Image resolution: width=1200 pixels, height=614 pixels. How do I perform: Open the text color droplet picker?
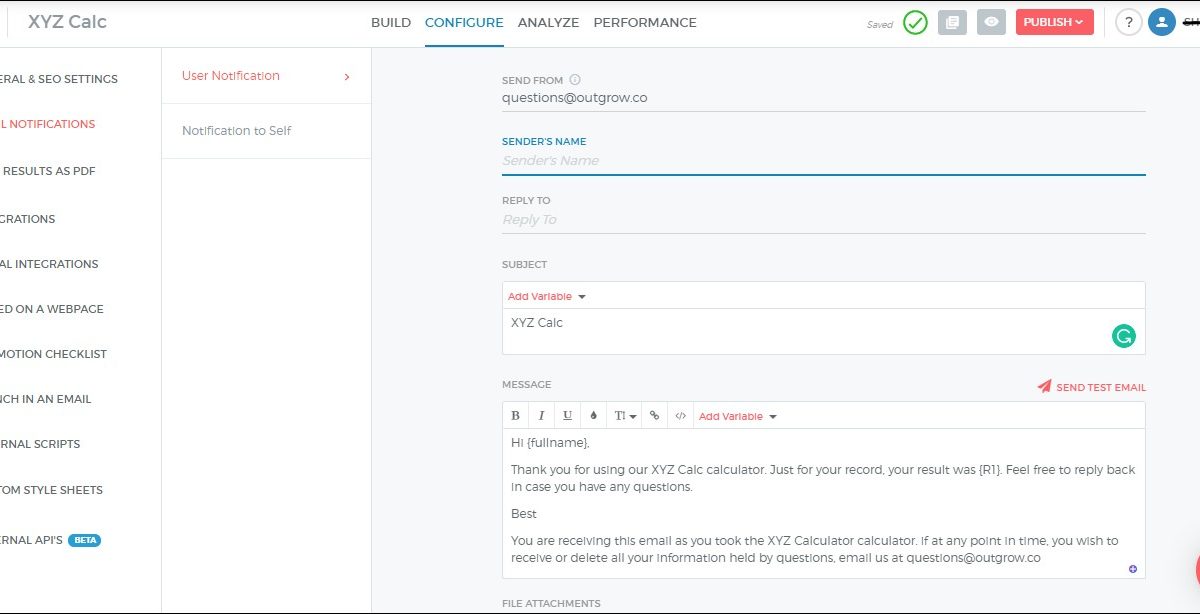tap(593, 416)
